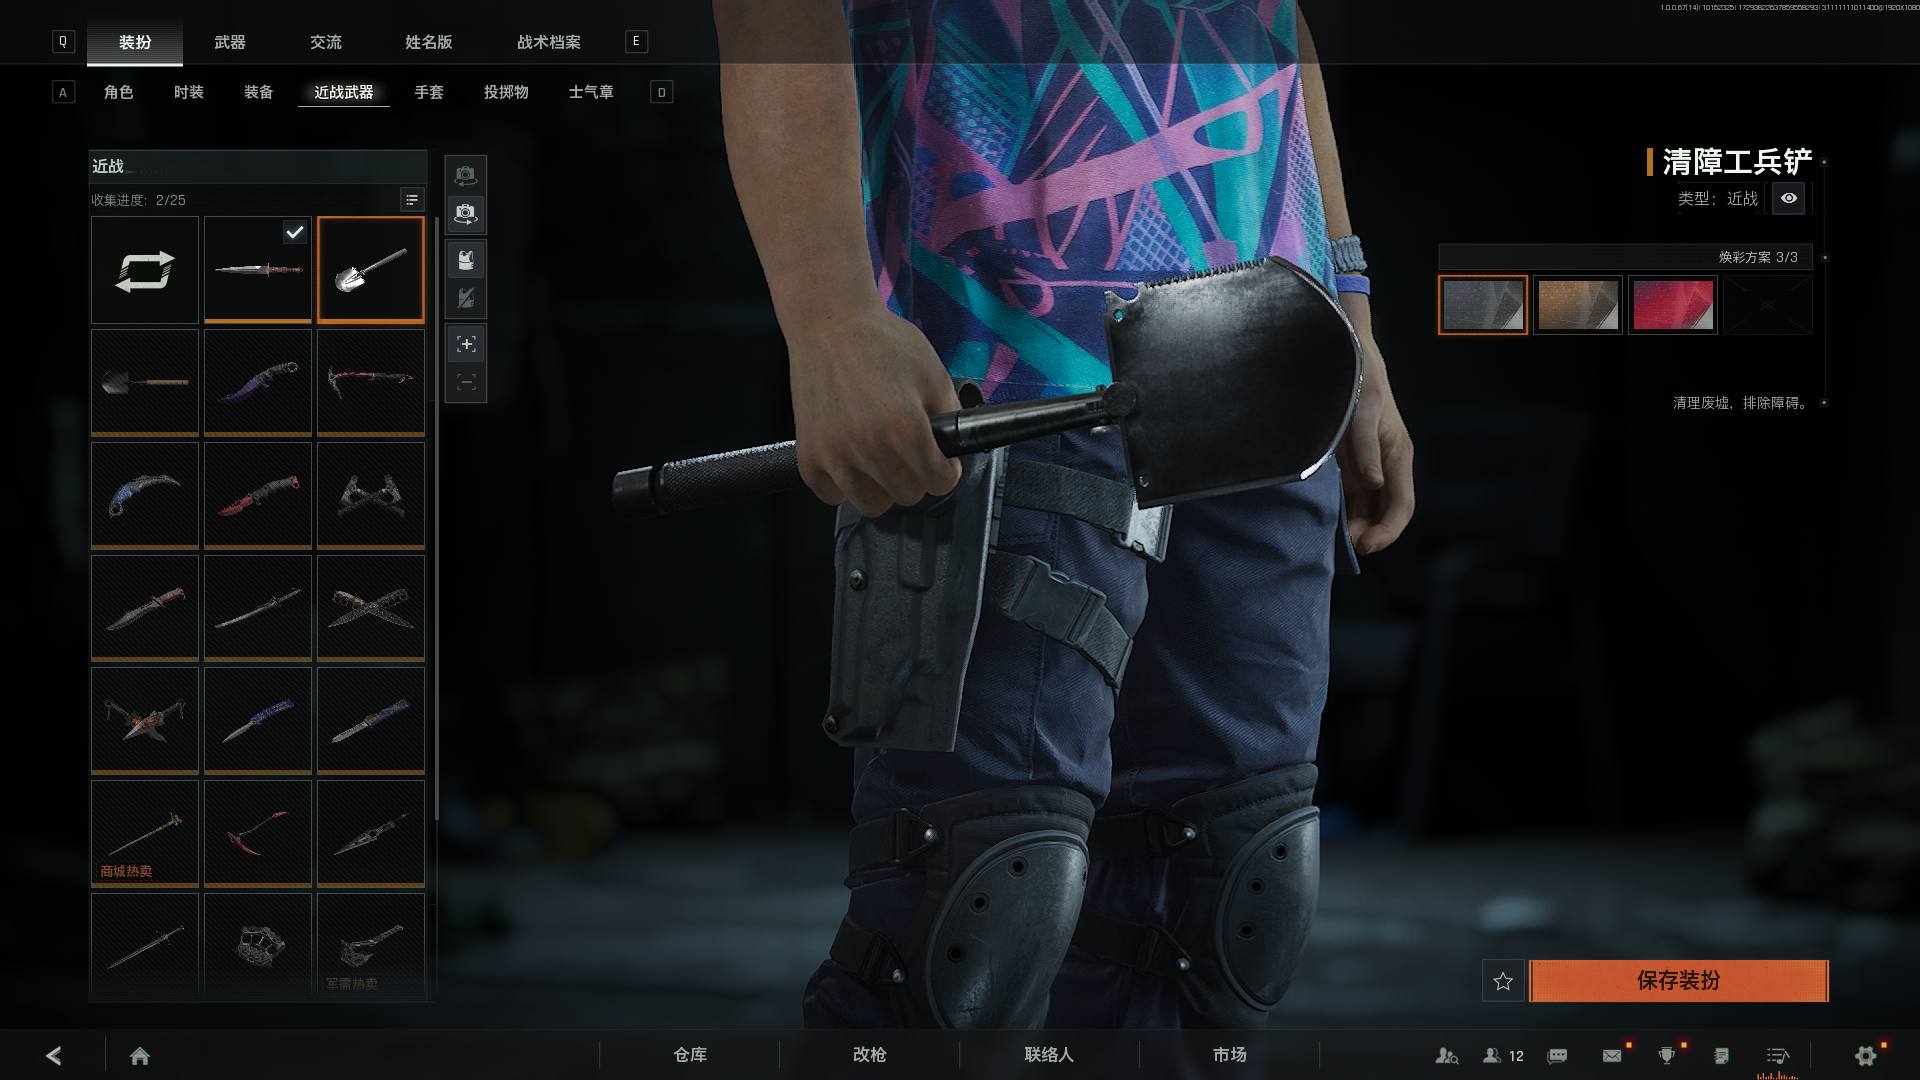Open 联络人 in the bottom bar

pos(1049,1055)
